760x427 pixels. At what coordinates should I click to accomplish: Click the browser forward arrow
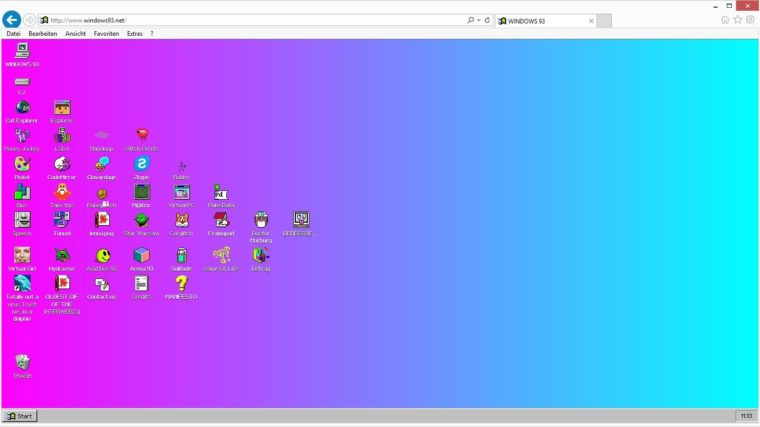(30, 20)
